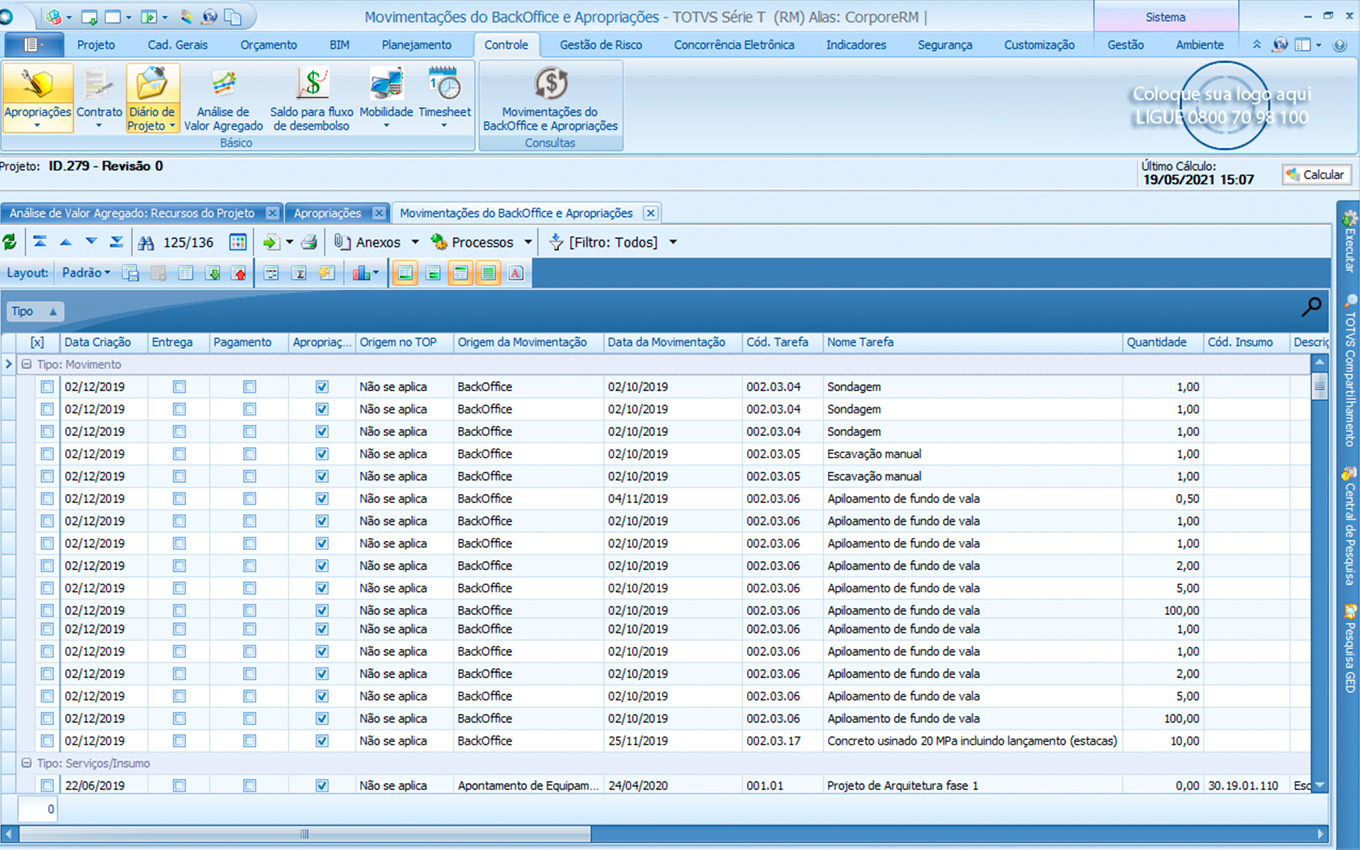Viewport: 1360px width, 850px height.
Task: Click the binoculars search icon
Action: coord(146,242)
